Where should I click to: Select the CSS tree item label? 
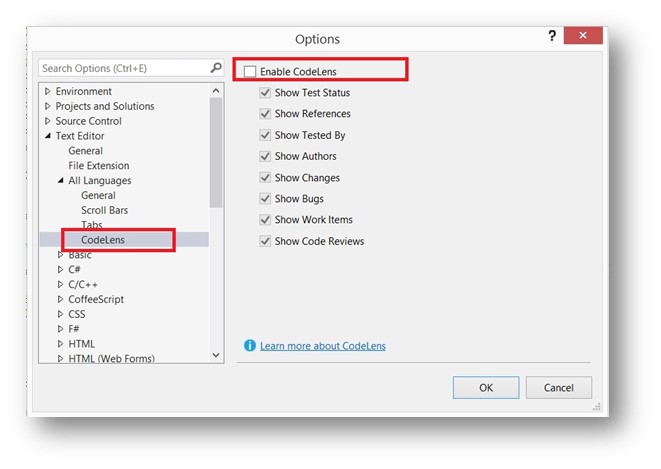pos(77,314)
